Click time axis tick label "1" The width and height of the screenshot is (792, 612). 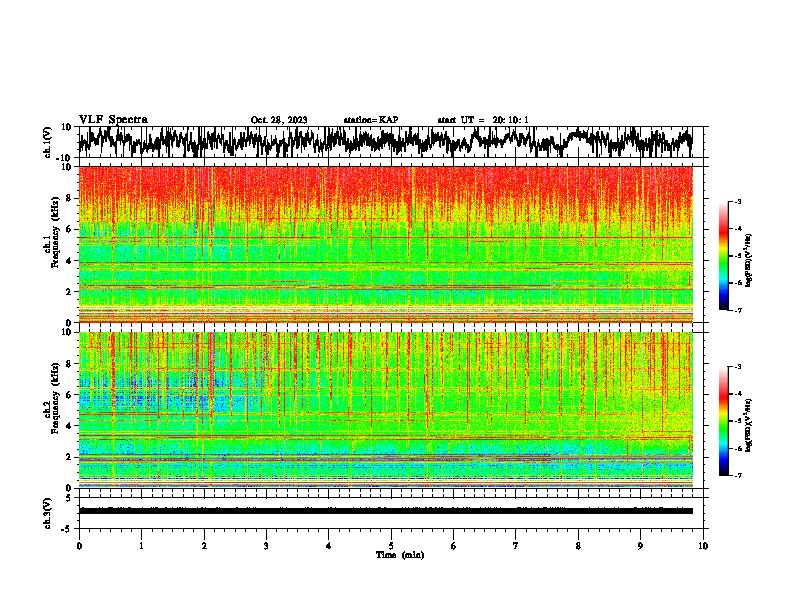[x=141, y=546]
